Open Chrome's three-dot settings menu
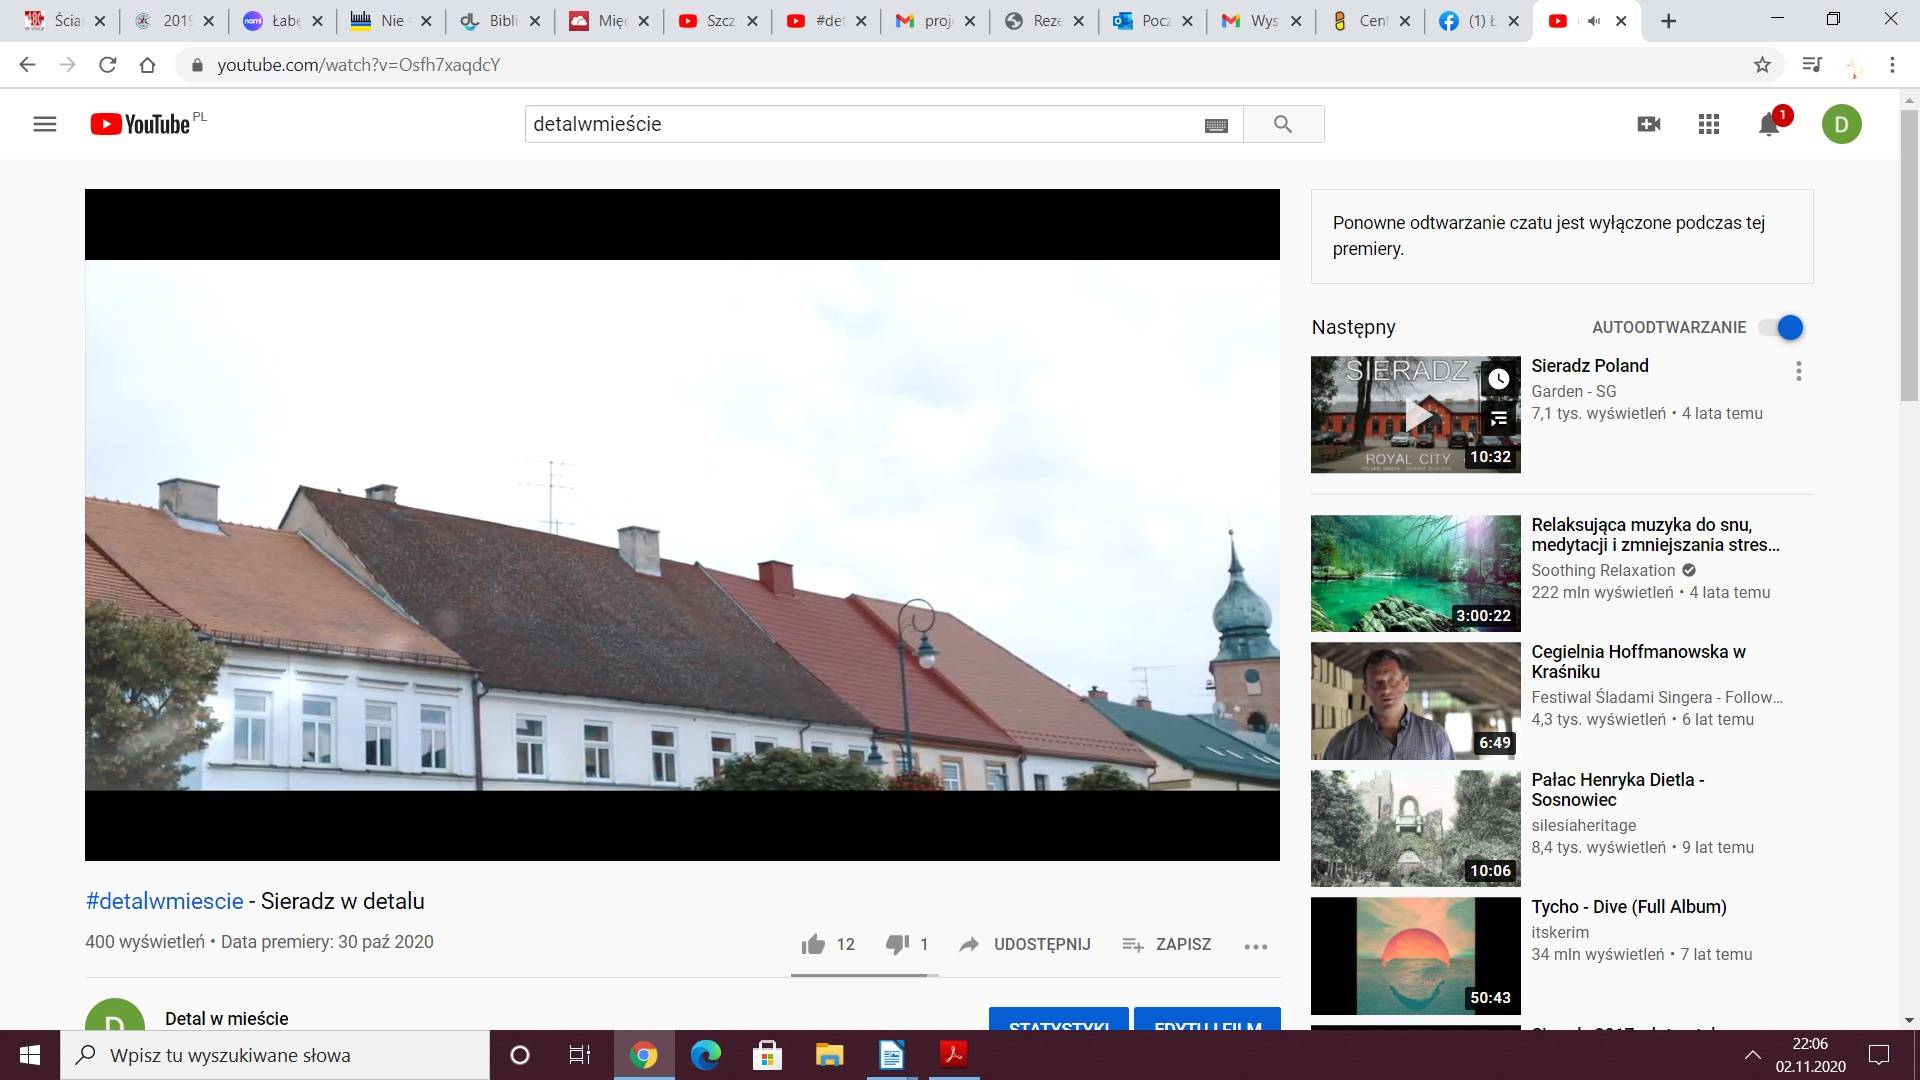Screen dimensions: 1920x1080 tap(1892, 65)
